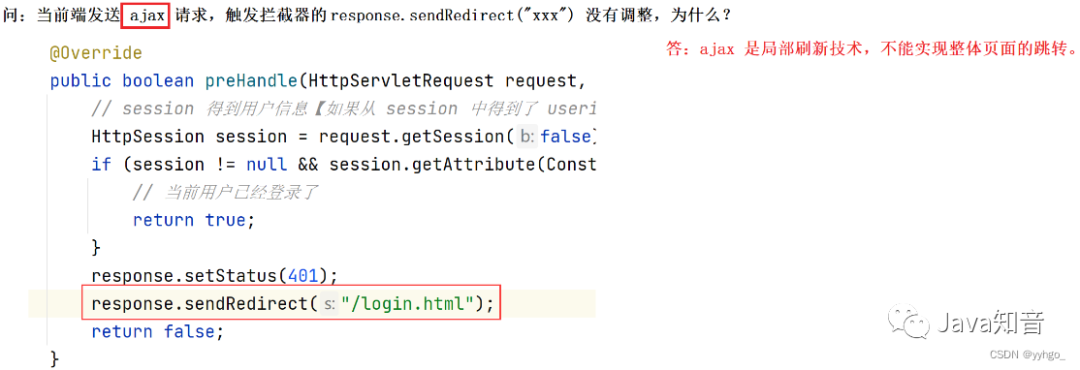
Task: Click the WeChat logo in the watermark
Action: point(910,322)
